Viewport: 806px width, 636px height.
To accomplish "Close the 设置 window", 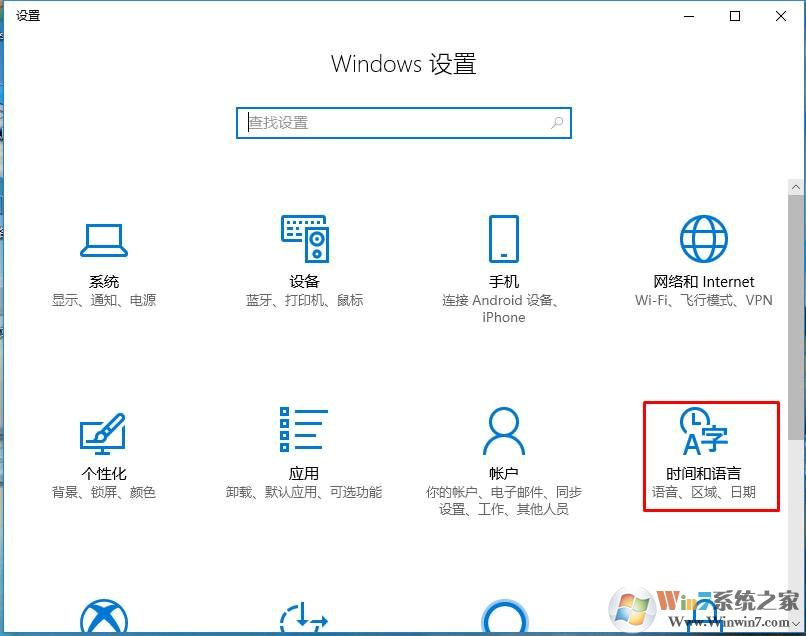I will (781, 16).
